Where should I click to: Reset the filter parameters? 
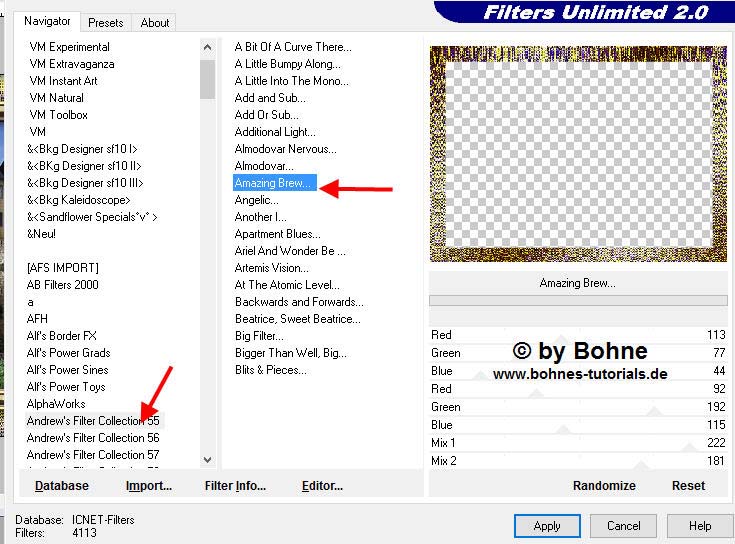[688, 485]
